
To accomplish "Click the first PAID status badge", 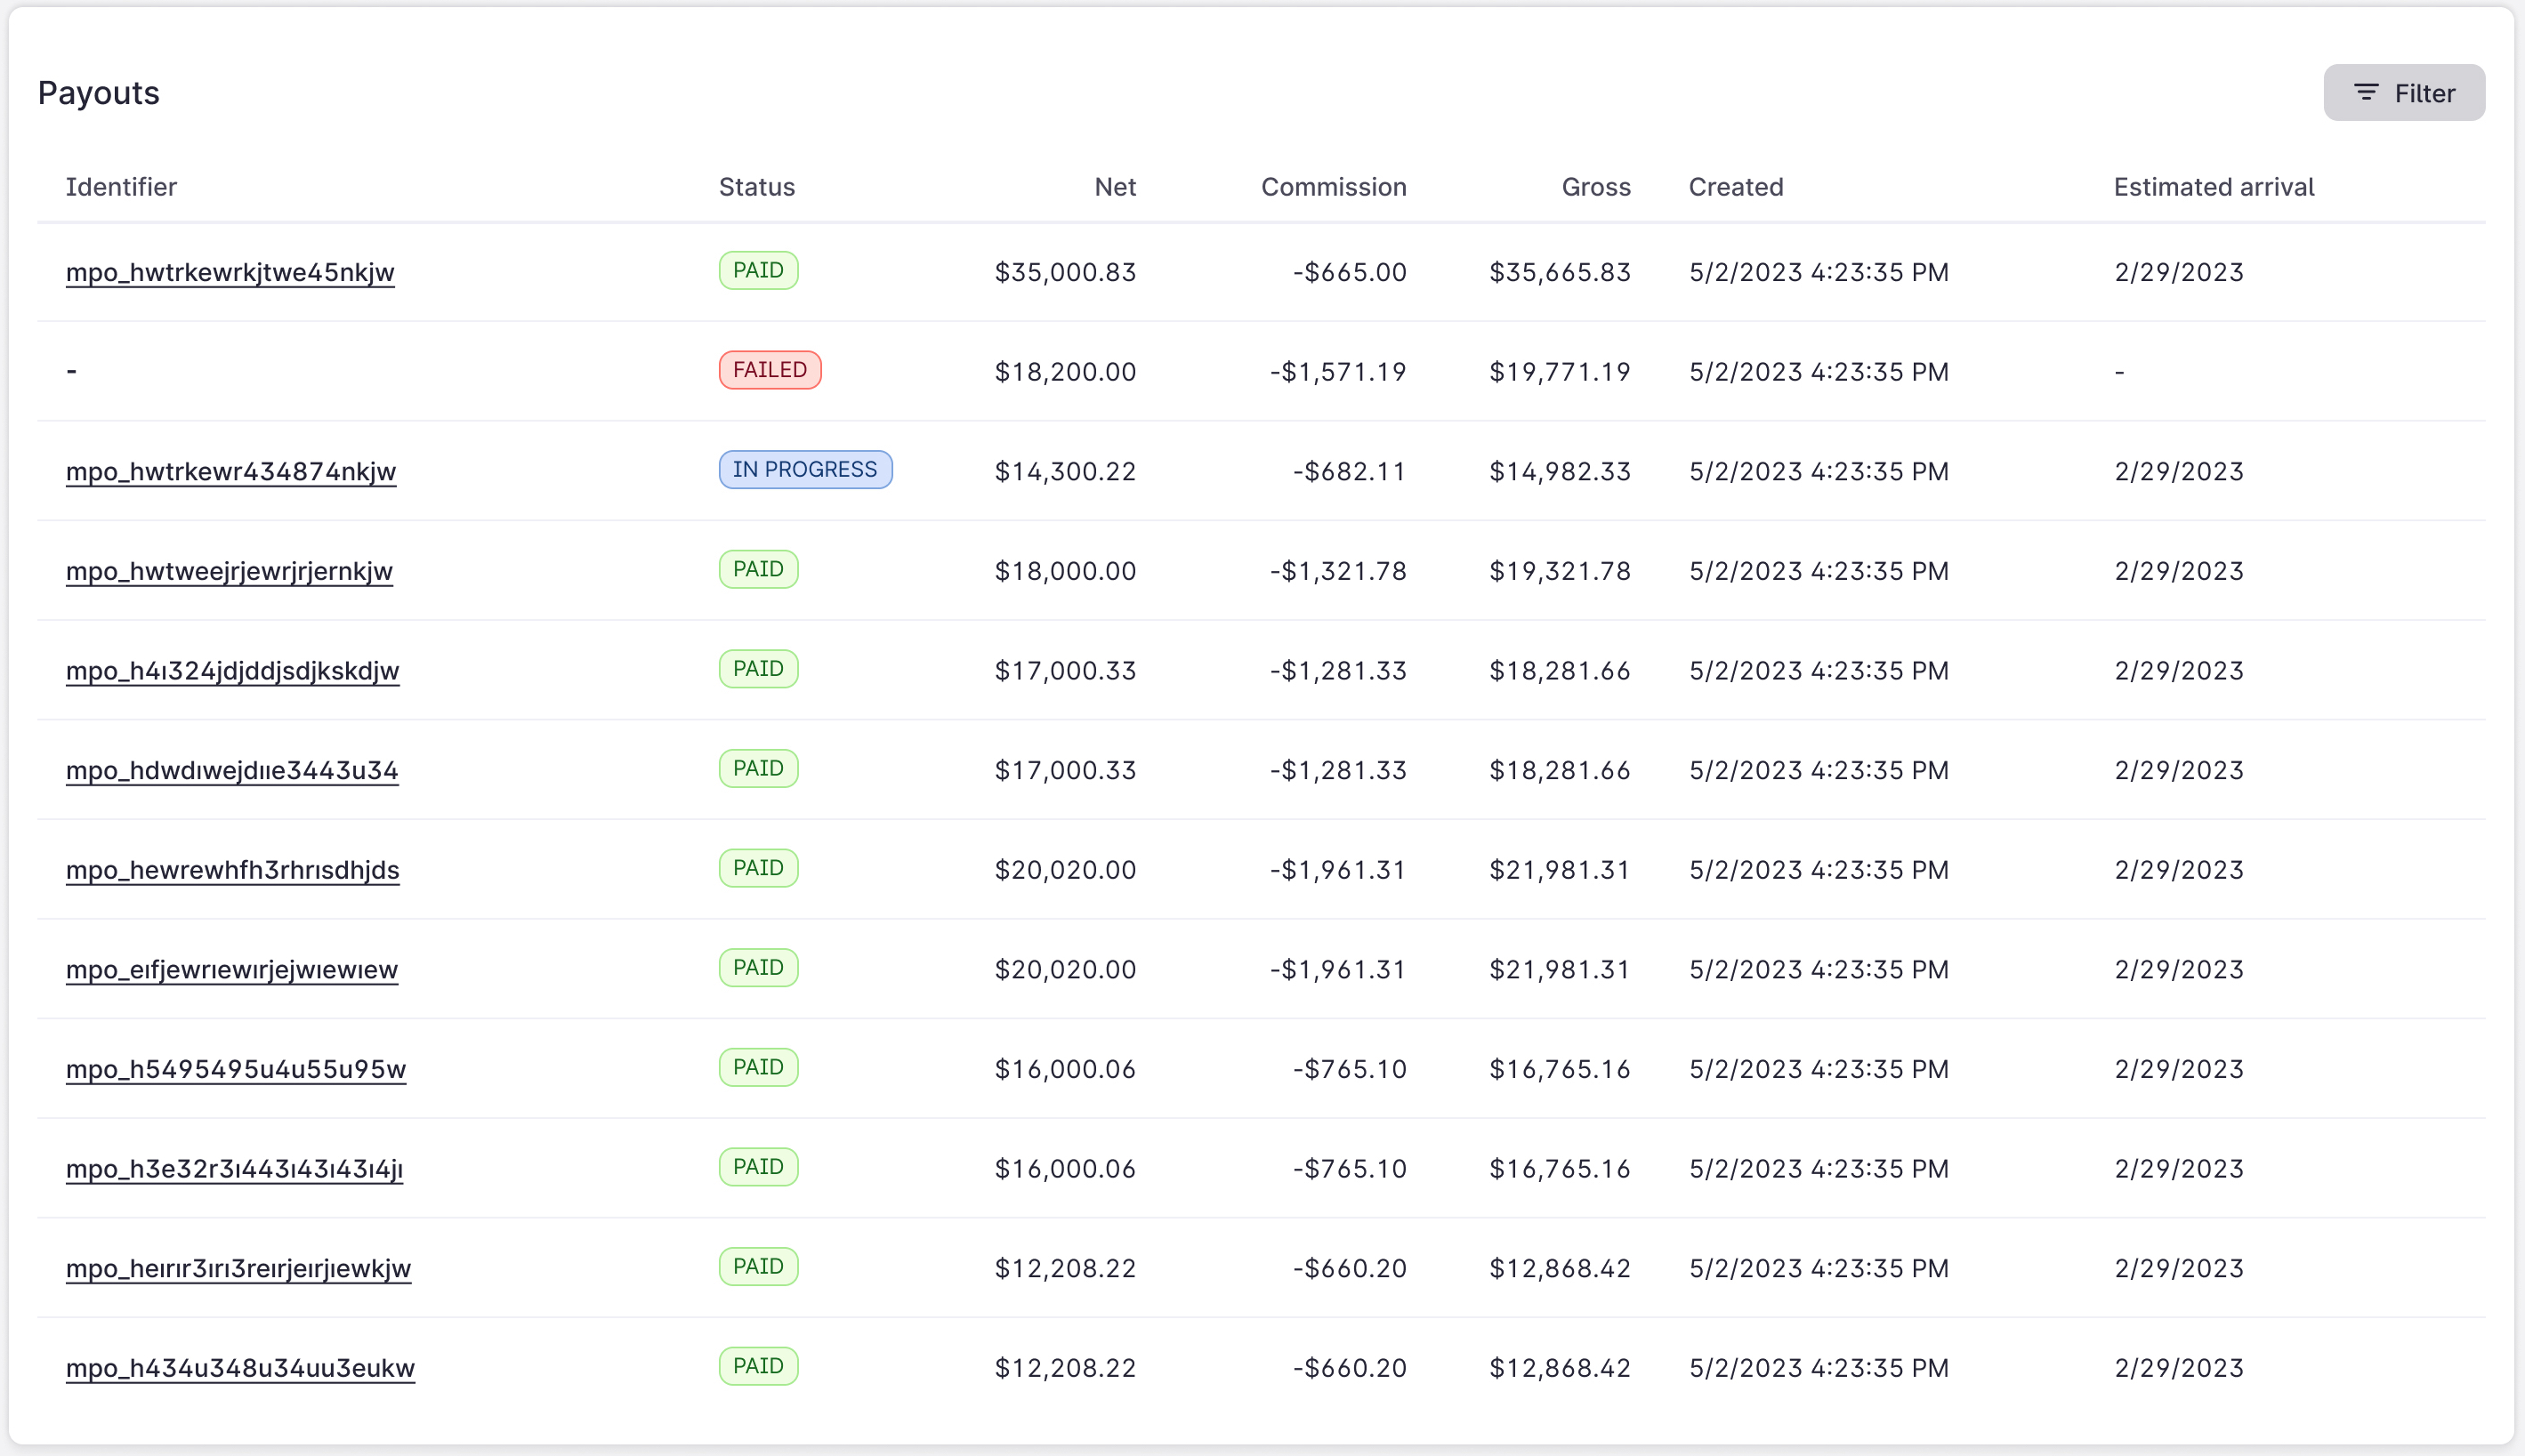I will (757, 269).
